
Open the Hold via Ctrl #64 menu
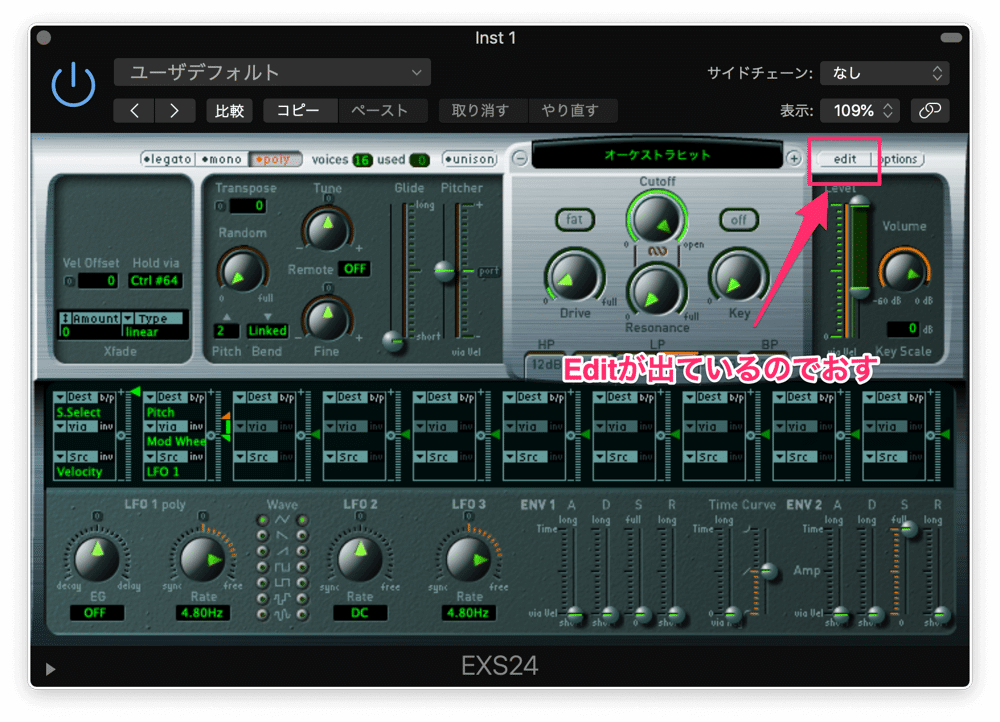155,281
